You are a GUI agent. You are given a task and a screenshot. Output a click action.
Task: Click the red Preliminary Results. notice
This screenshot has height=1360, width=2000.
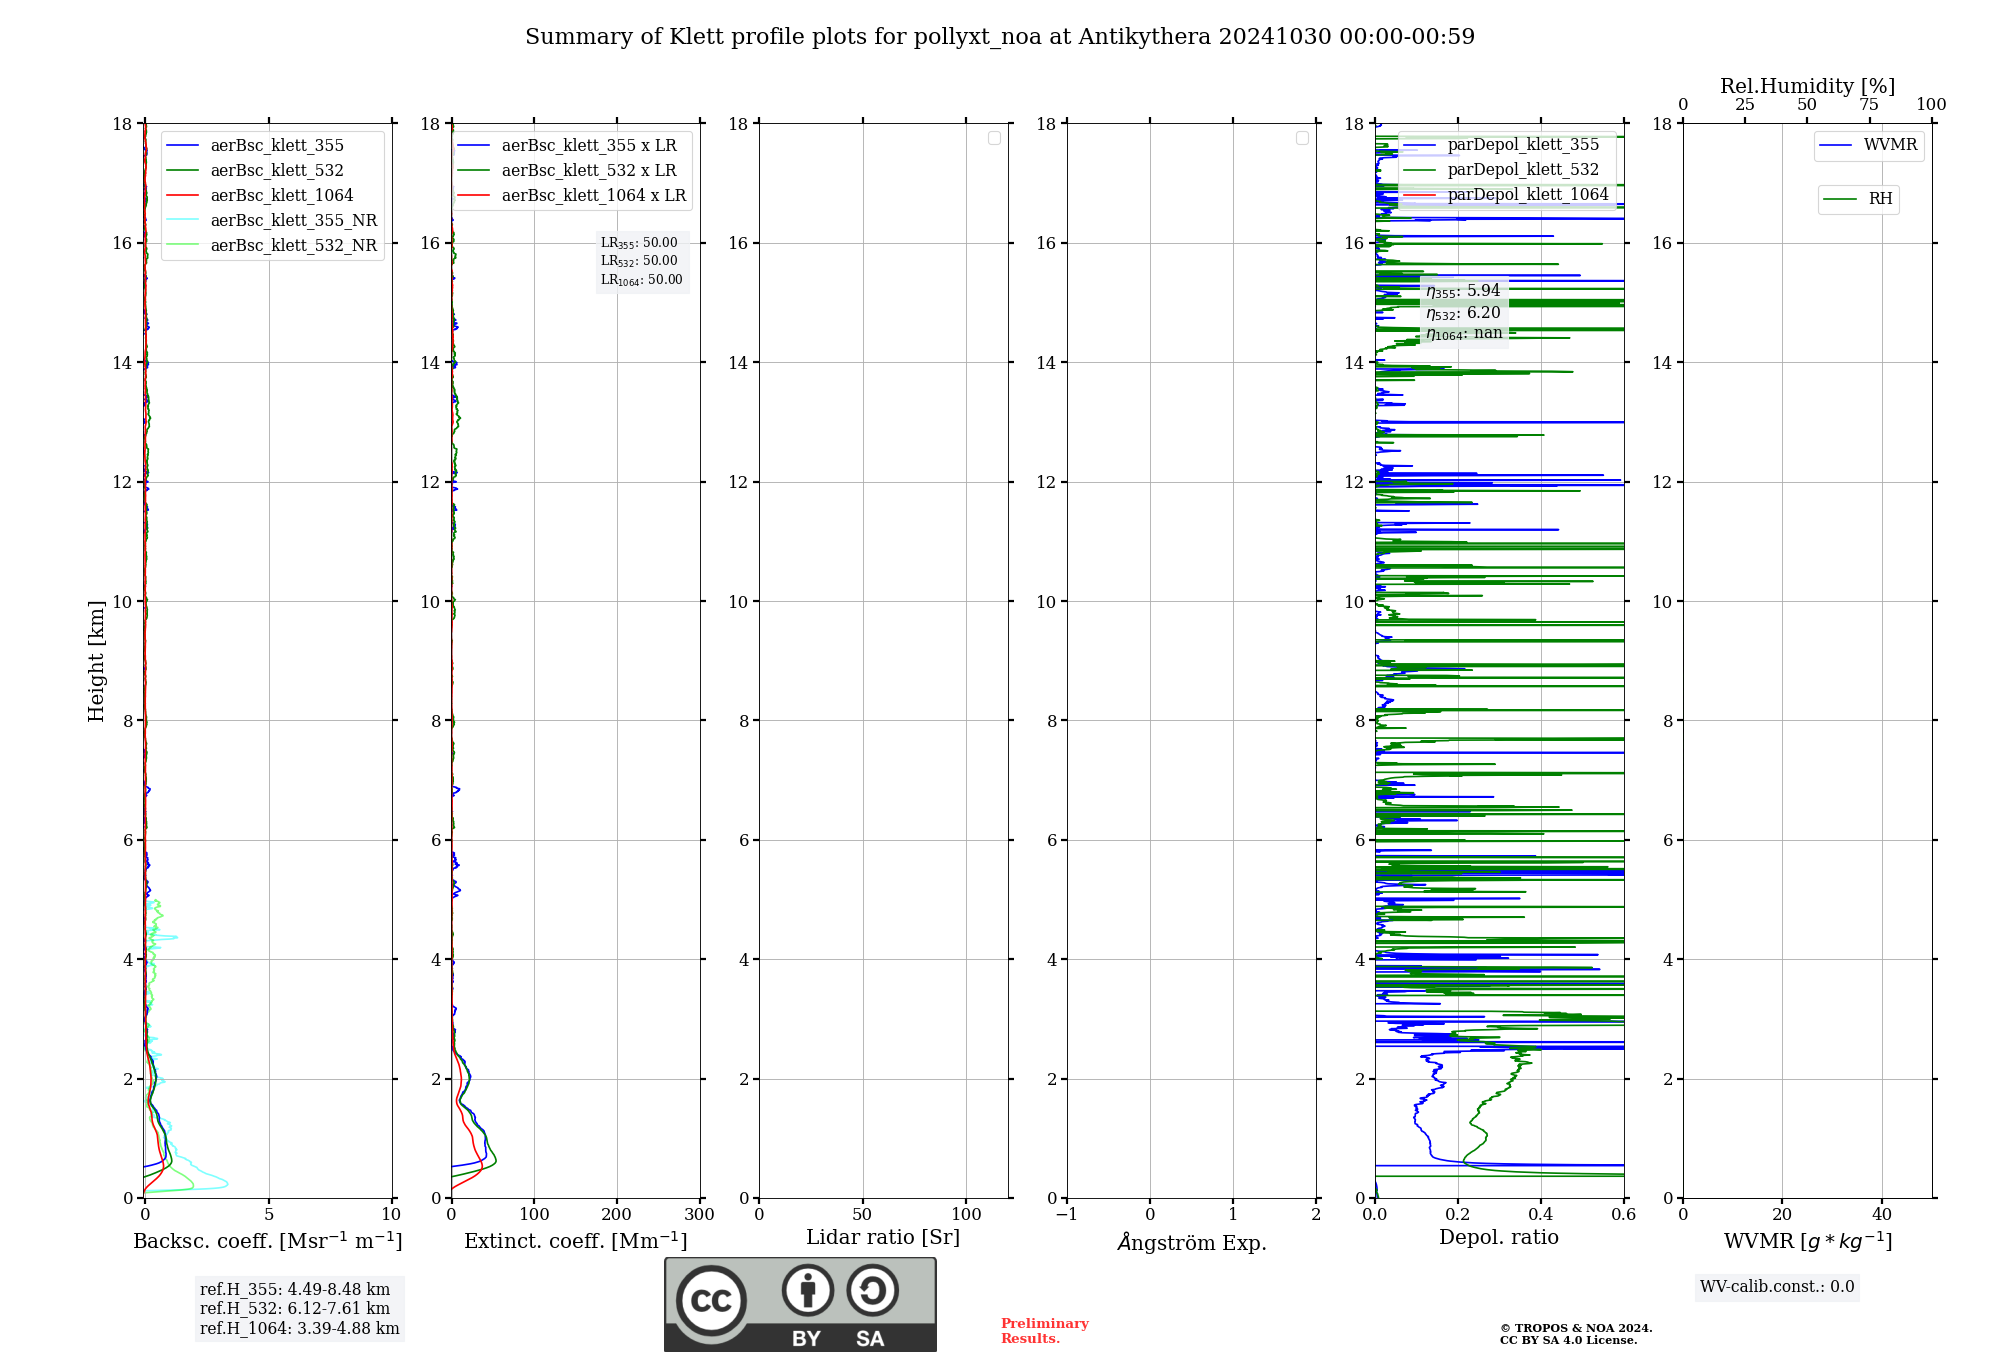click(1045, 1331)
